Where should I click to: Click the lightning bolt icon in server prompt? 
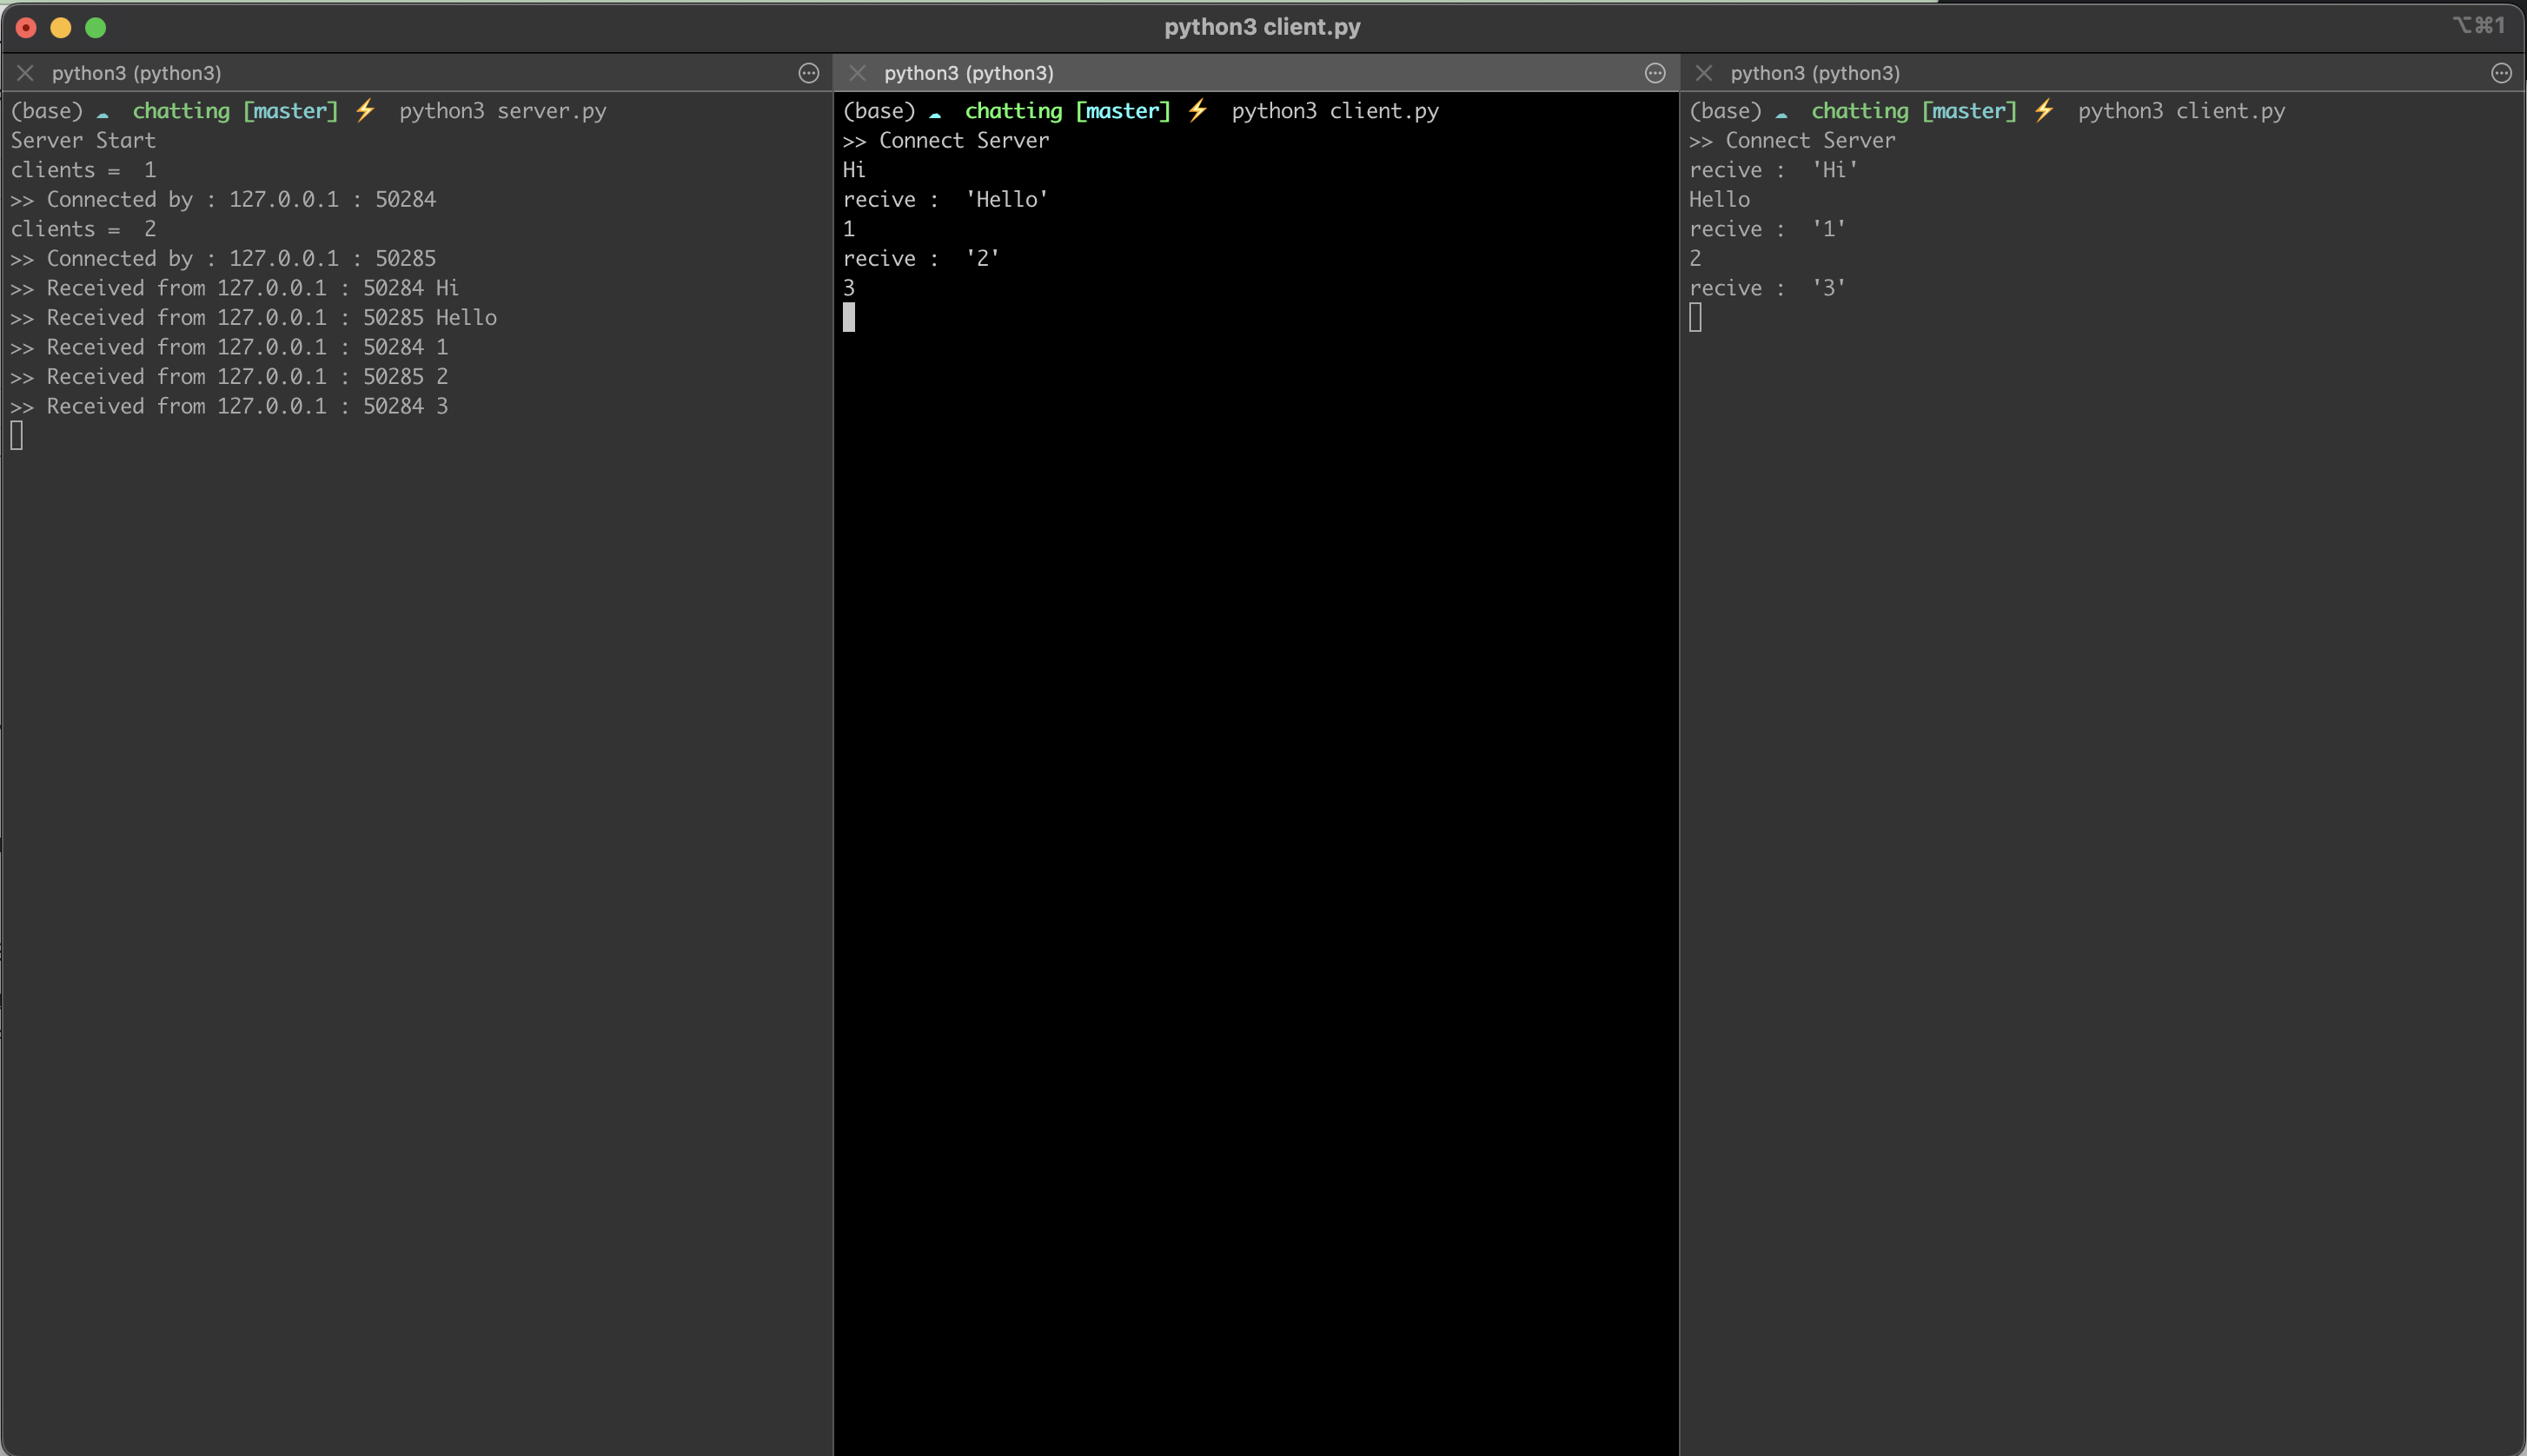pos(365,110)
